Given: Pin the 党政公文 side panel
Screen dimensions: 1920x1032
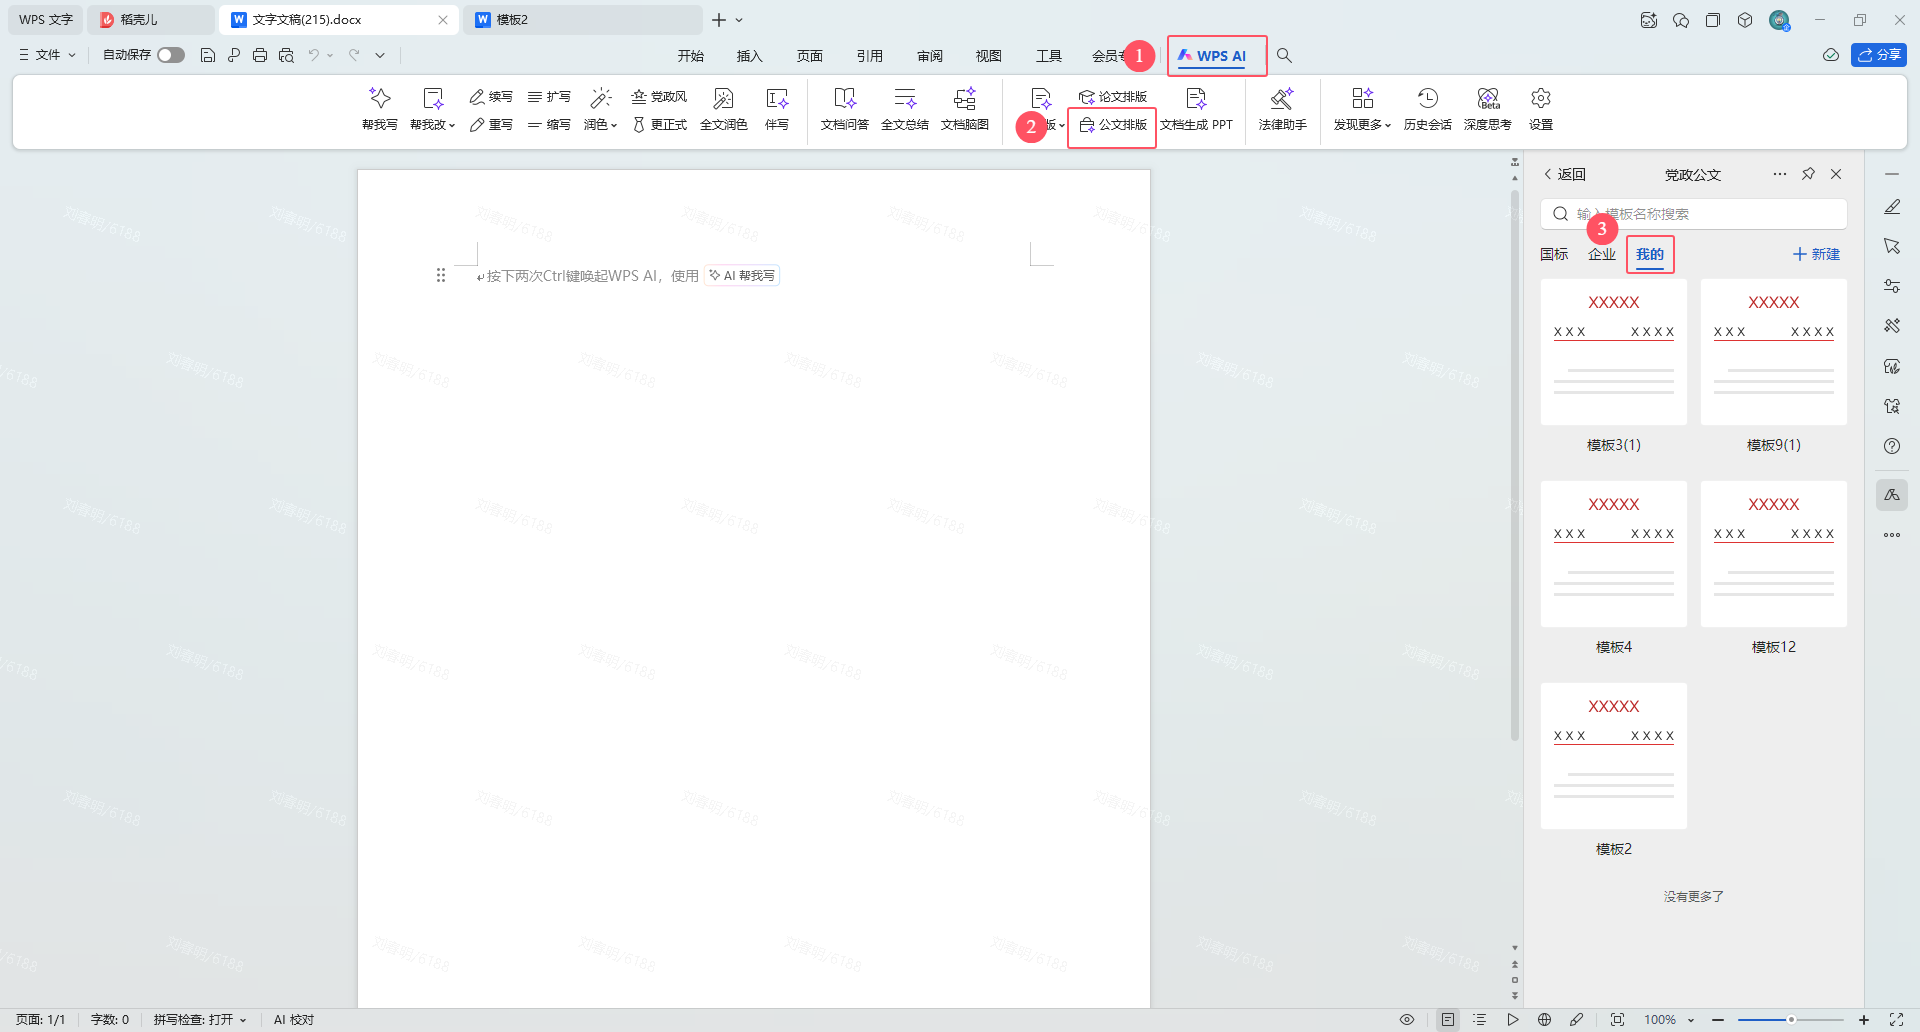Looking at the screenshot, I should (x=1808, y=174).
